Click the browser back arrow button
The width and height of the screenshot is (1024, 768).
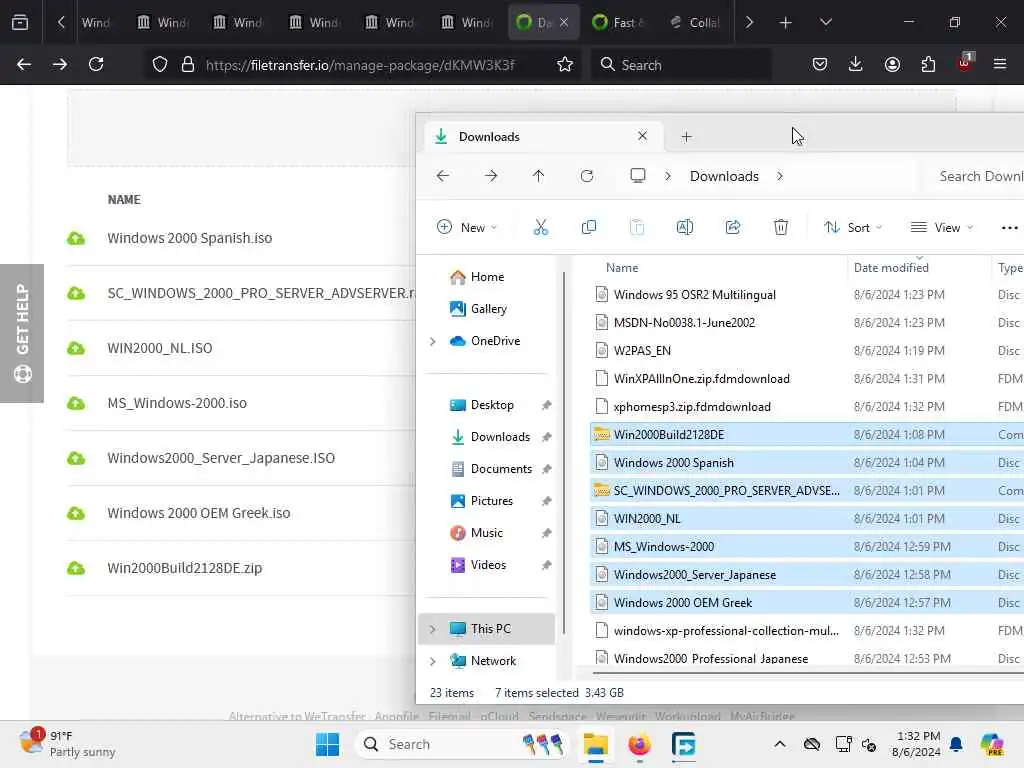[x=24, y=64]
